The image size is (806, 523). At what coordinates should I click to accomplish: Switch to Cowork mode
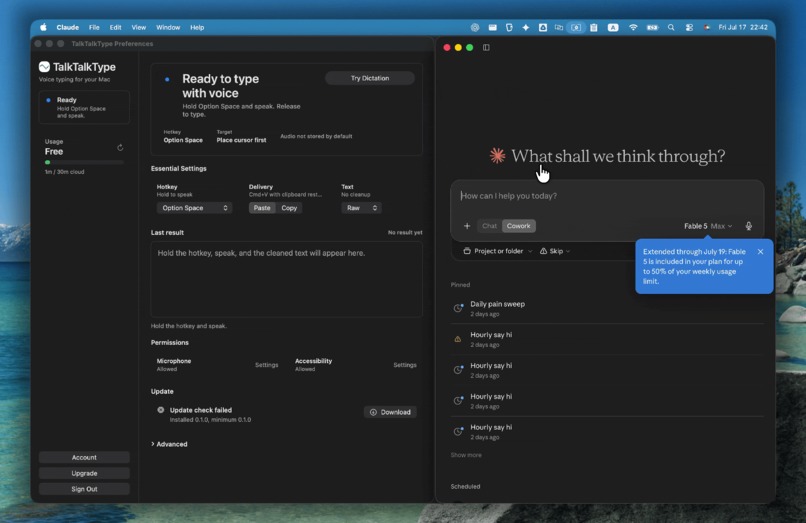(518, 226)
